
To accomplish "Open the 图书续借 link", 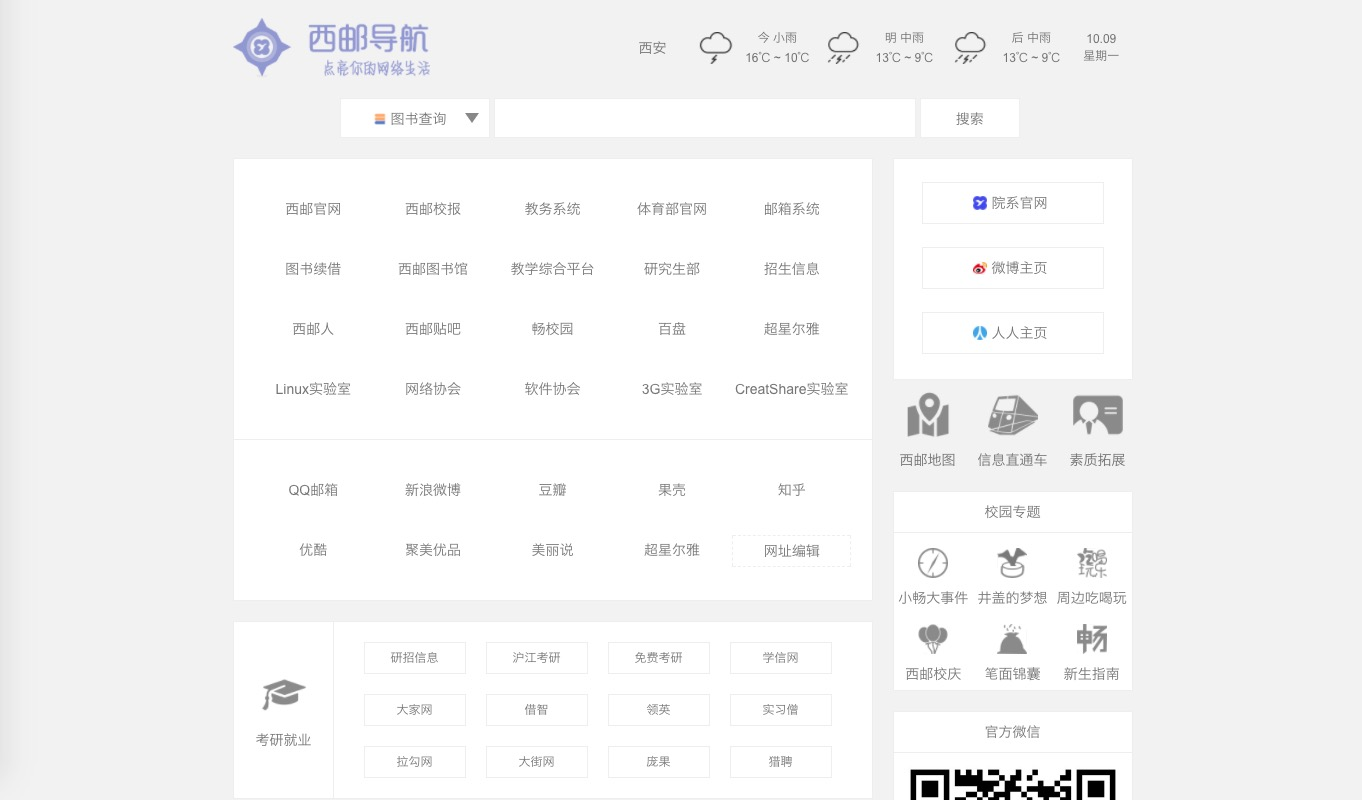I will (x=313, y=269).
